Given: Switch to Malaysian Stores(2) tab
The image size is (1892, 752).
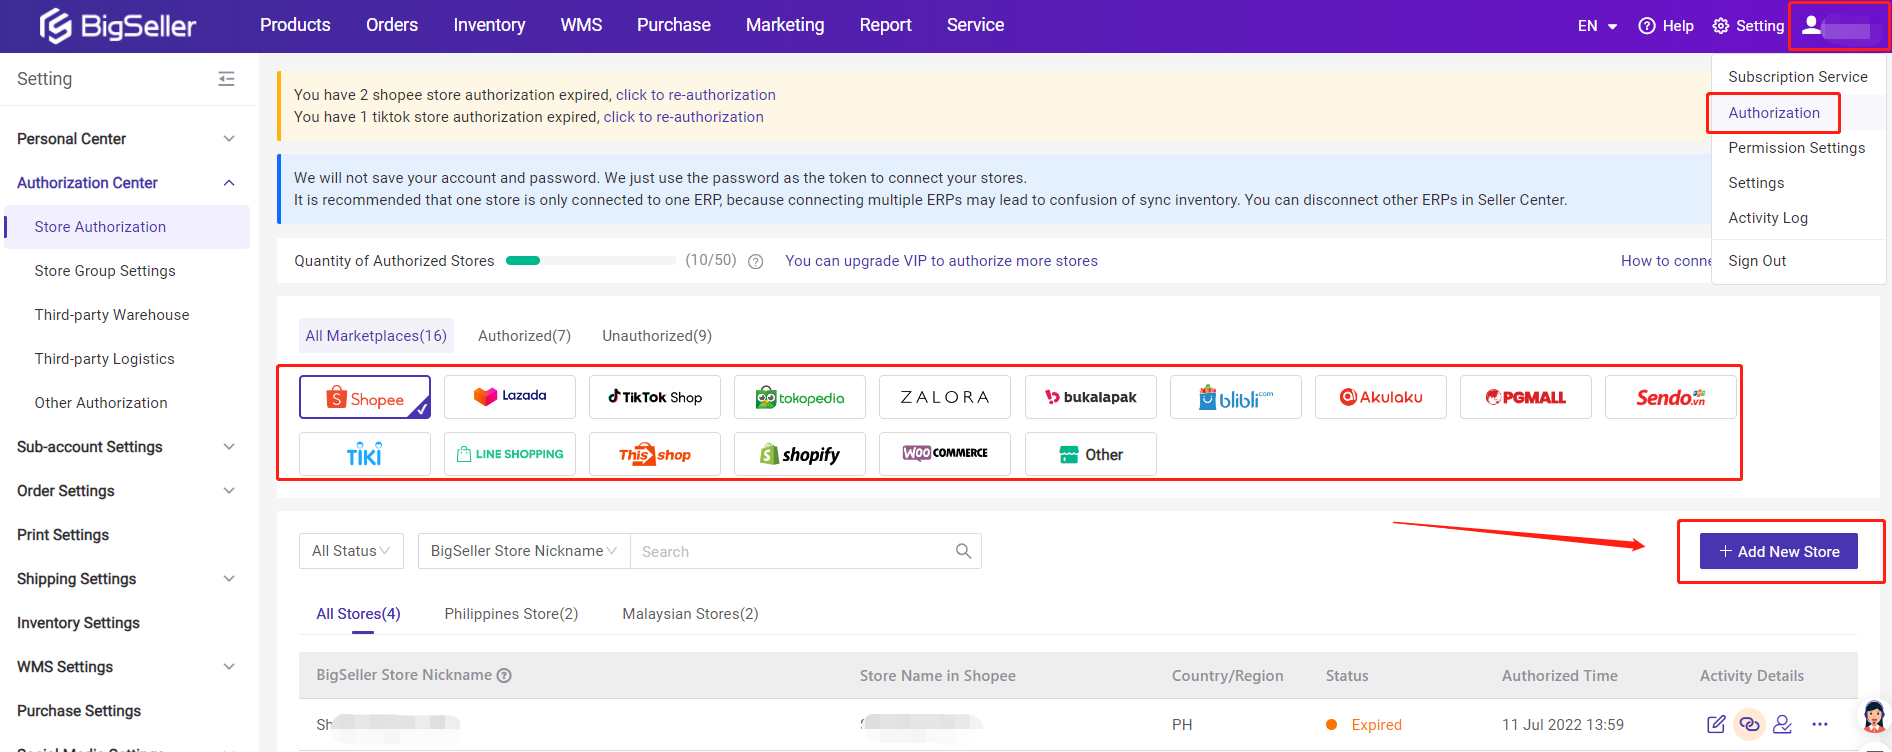Looking at the screenshot, I should (690, 614).
